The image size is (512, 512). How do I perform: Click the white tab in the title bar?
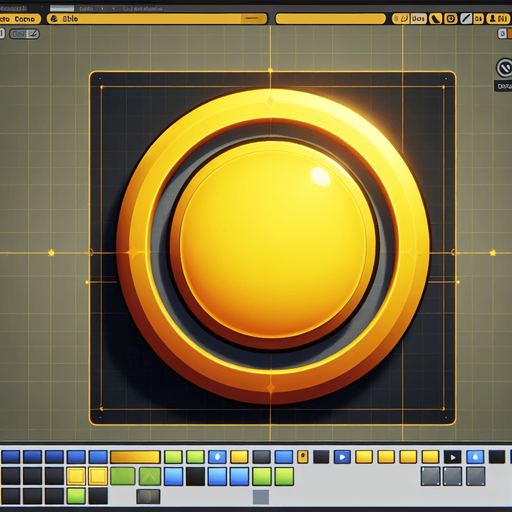coord(62,8)
